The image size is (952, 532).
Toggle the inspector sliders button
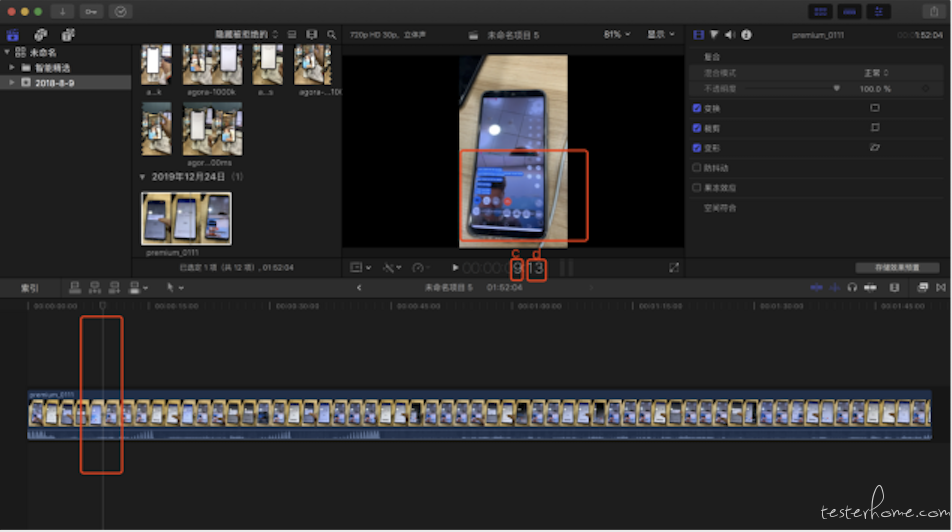[879, 12]
